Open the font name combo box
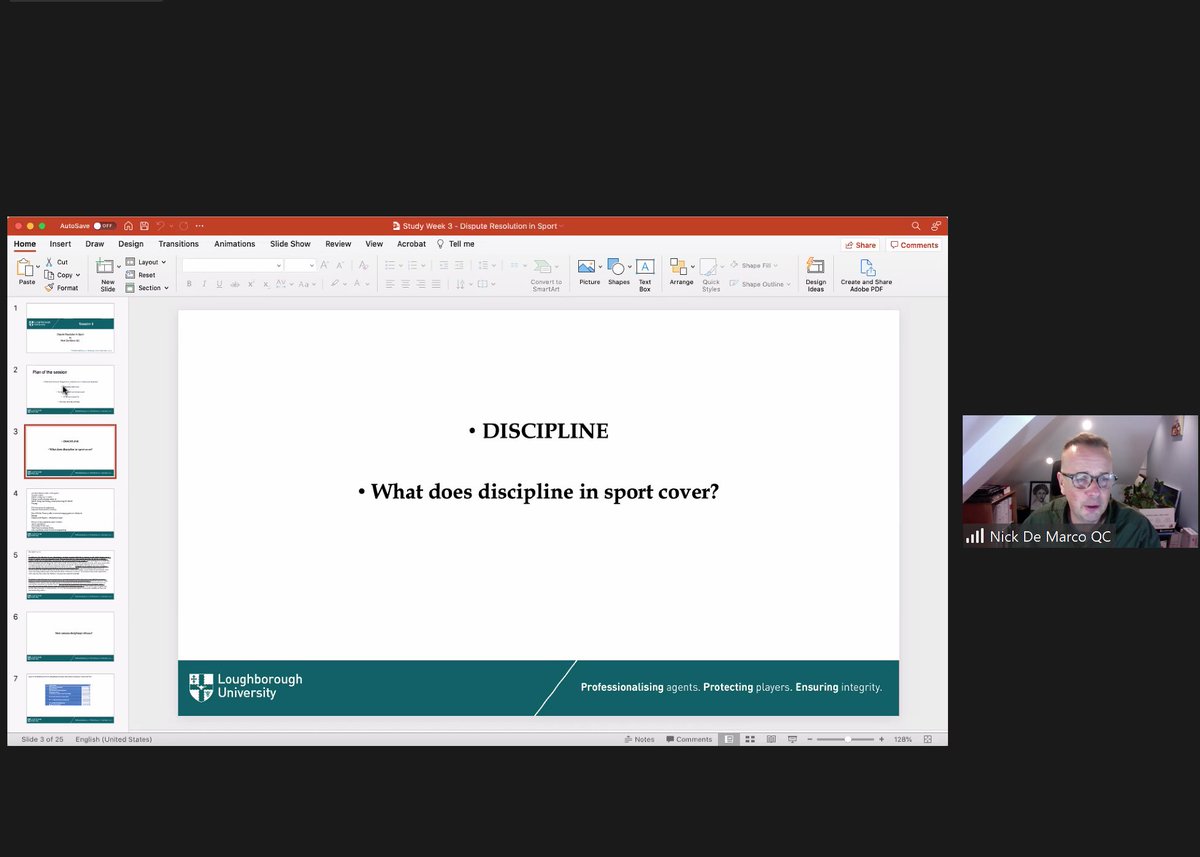This screenshot has width=1200, height=857. (232, 265)
